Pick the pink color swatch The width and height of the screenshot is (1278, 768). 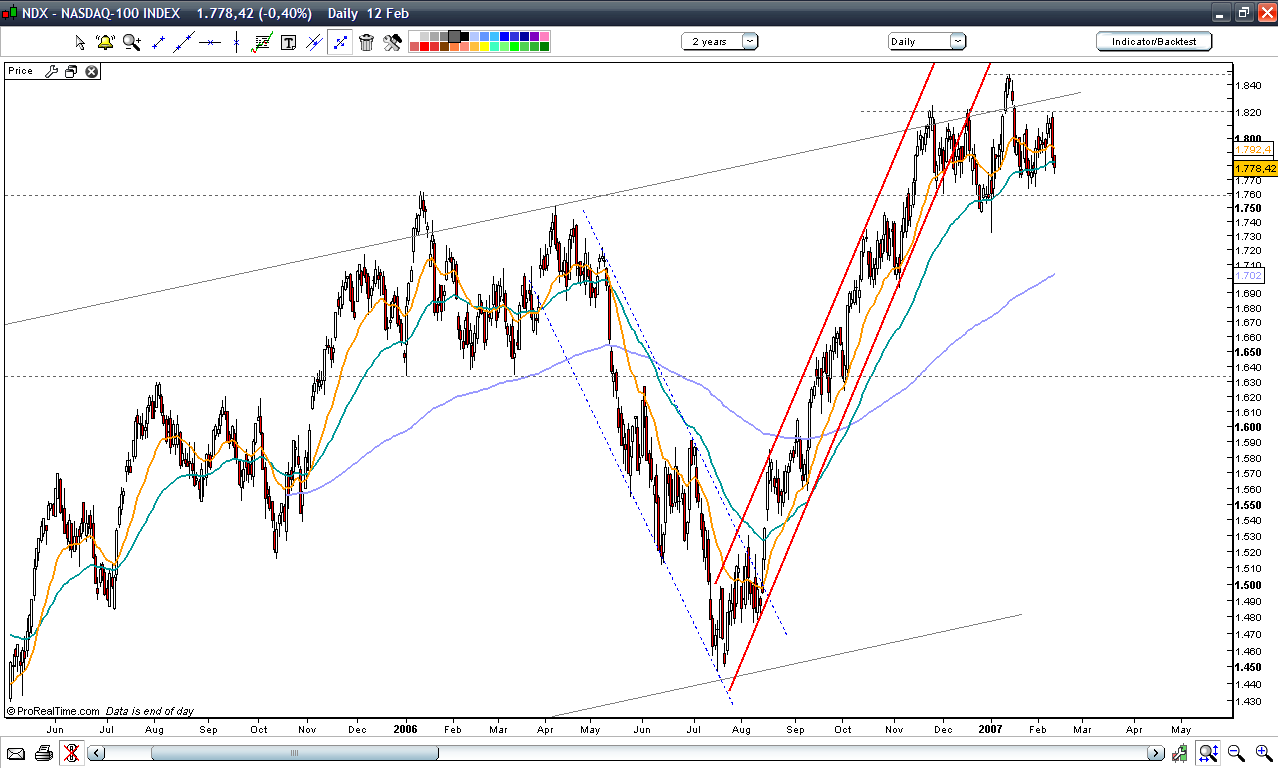(x=544, y=36)
